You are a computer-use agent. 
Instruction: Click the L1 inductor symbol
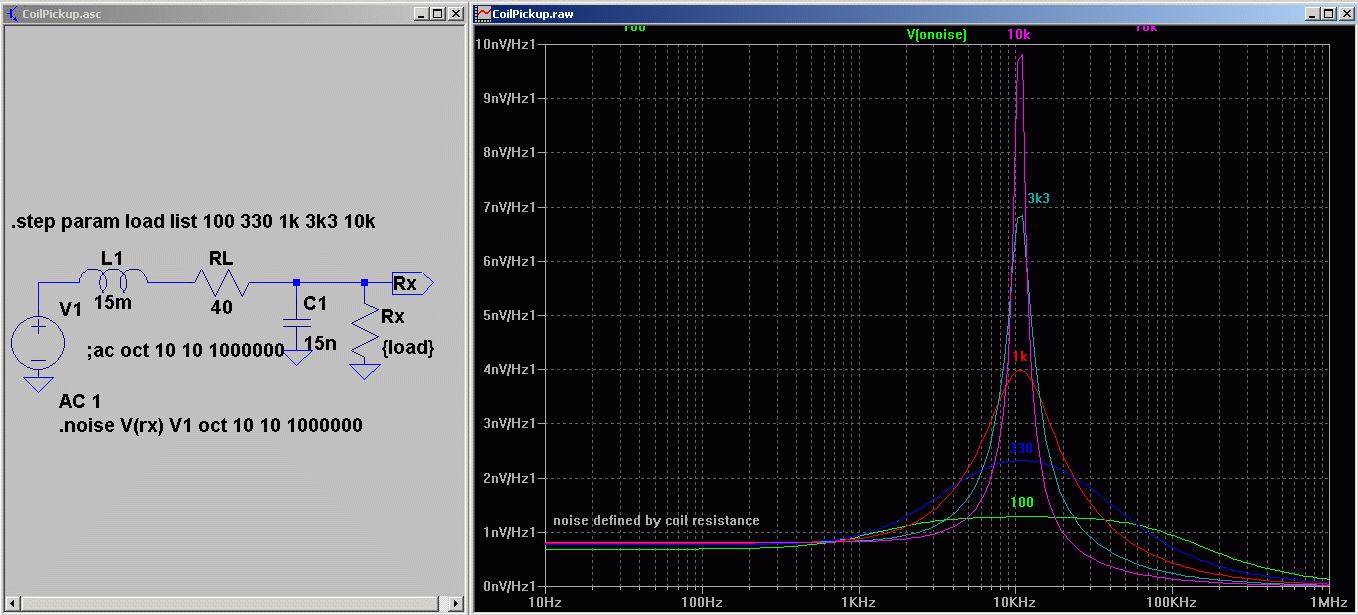click(x=114, y=278)
